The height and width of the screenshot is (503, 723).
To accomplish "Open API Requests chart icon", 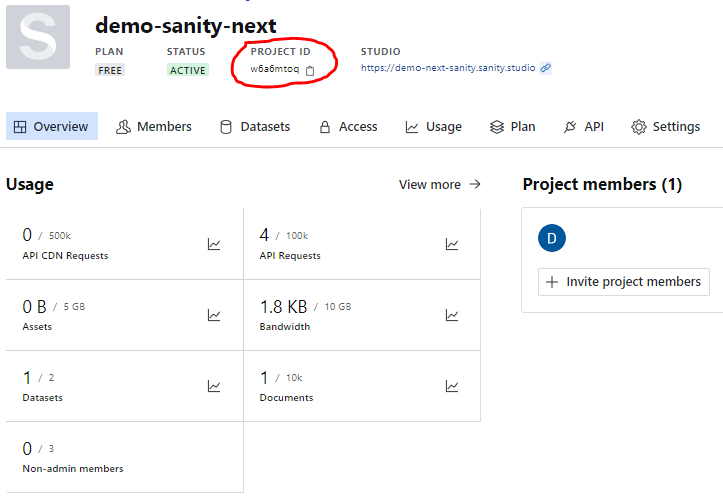I will 452,244.
